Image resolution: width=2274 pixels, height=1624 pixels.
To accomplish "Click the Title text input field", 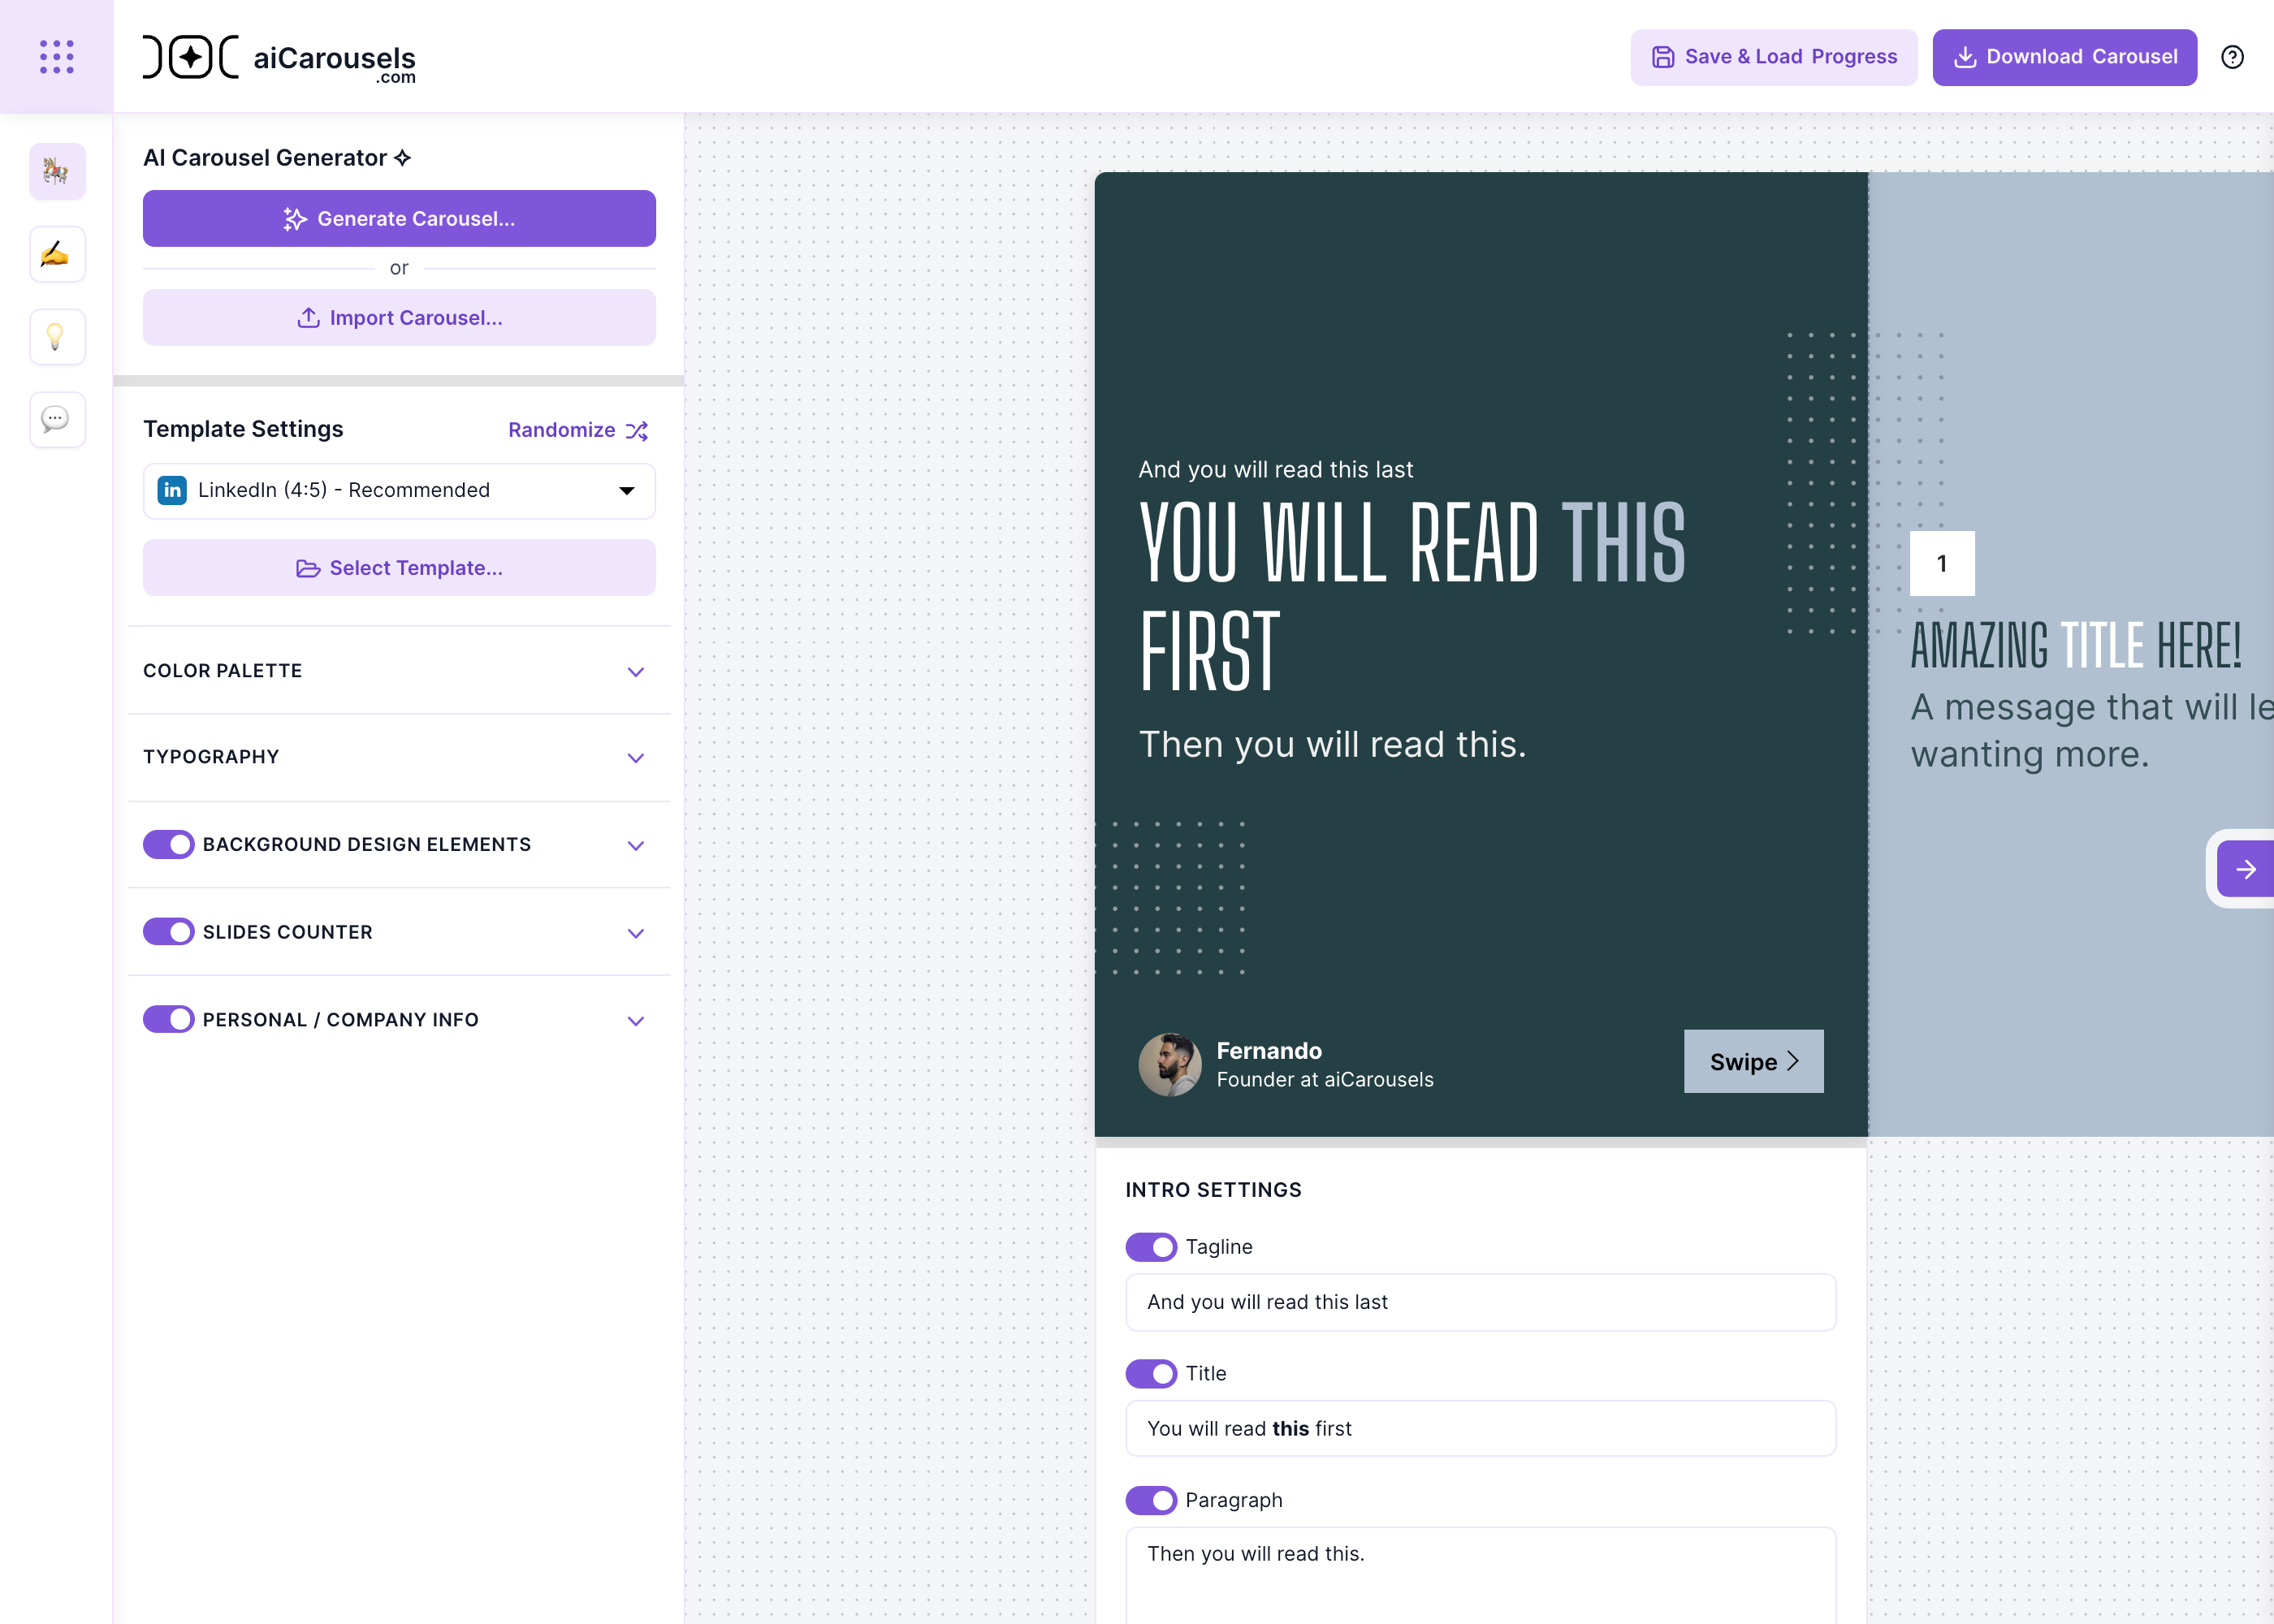I will pos(1480,1428).
